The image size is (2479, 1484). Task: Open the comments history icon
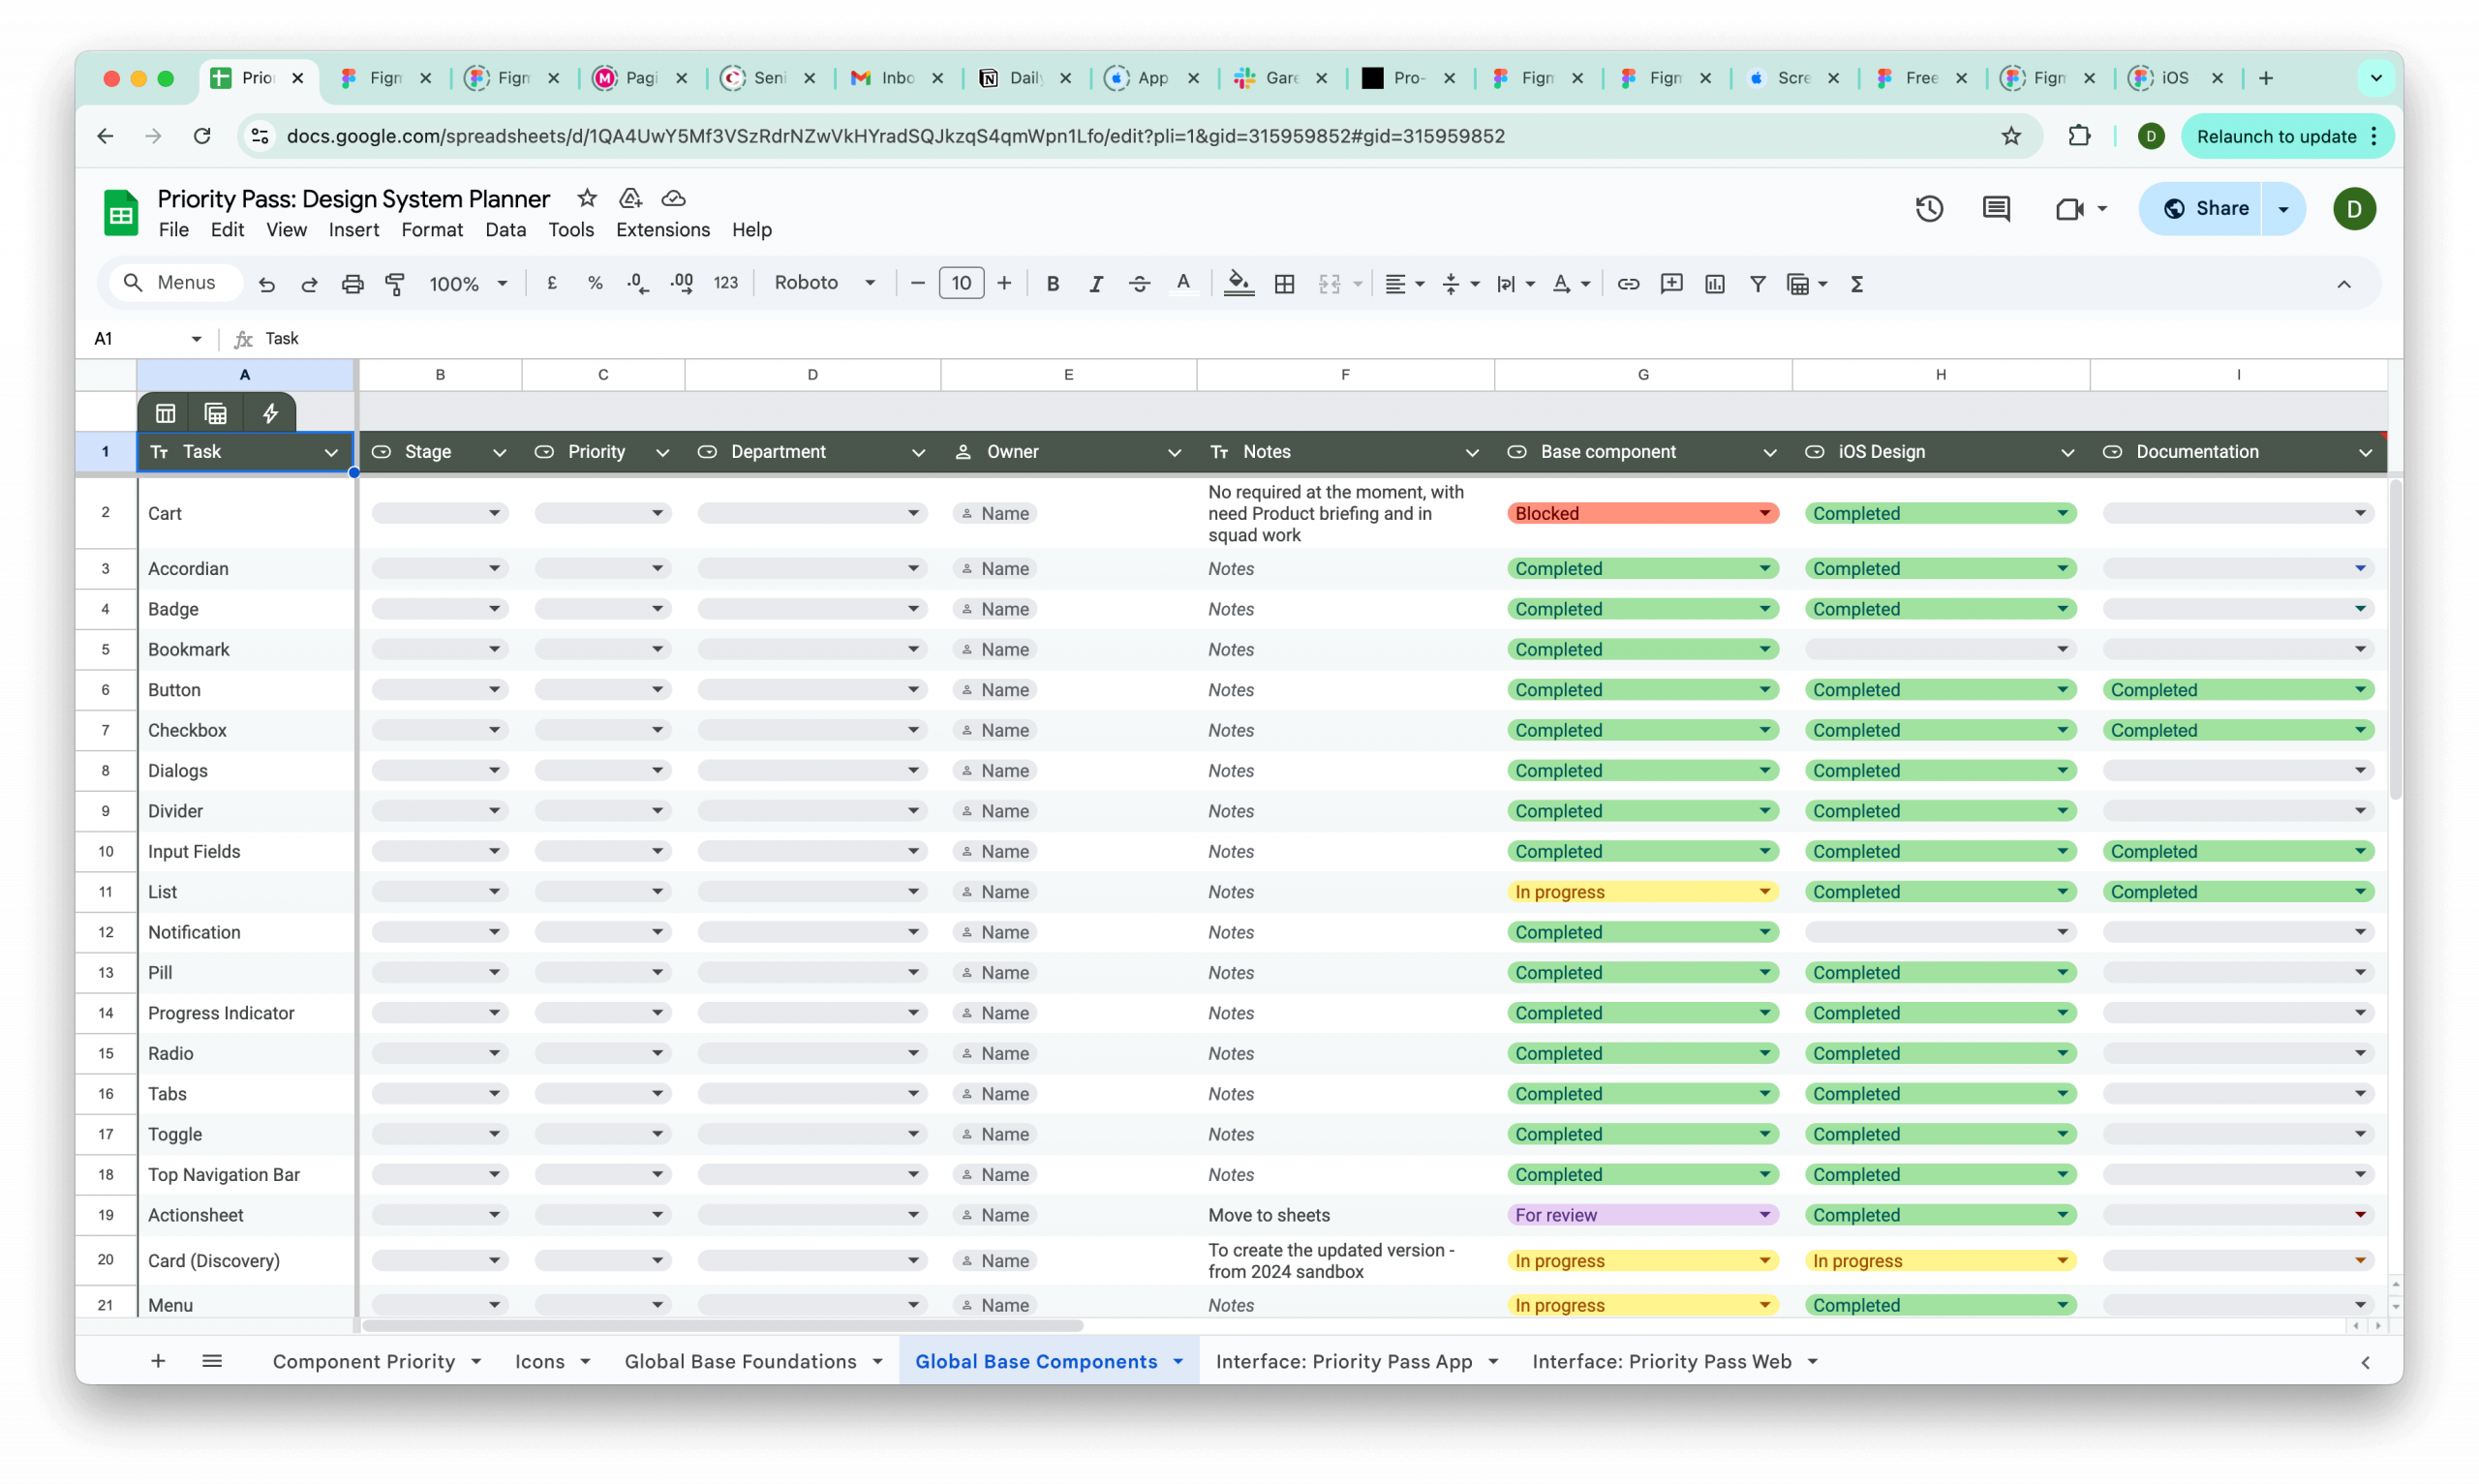pyautogui.click(x=1996, y=208)
